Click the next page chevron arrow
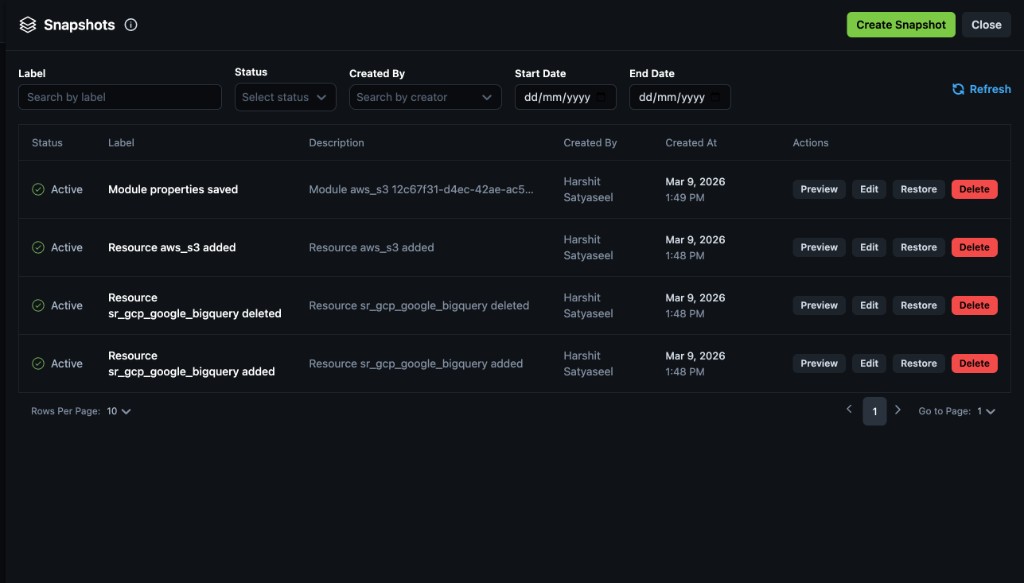1024x583 pixels. point(898,410)
